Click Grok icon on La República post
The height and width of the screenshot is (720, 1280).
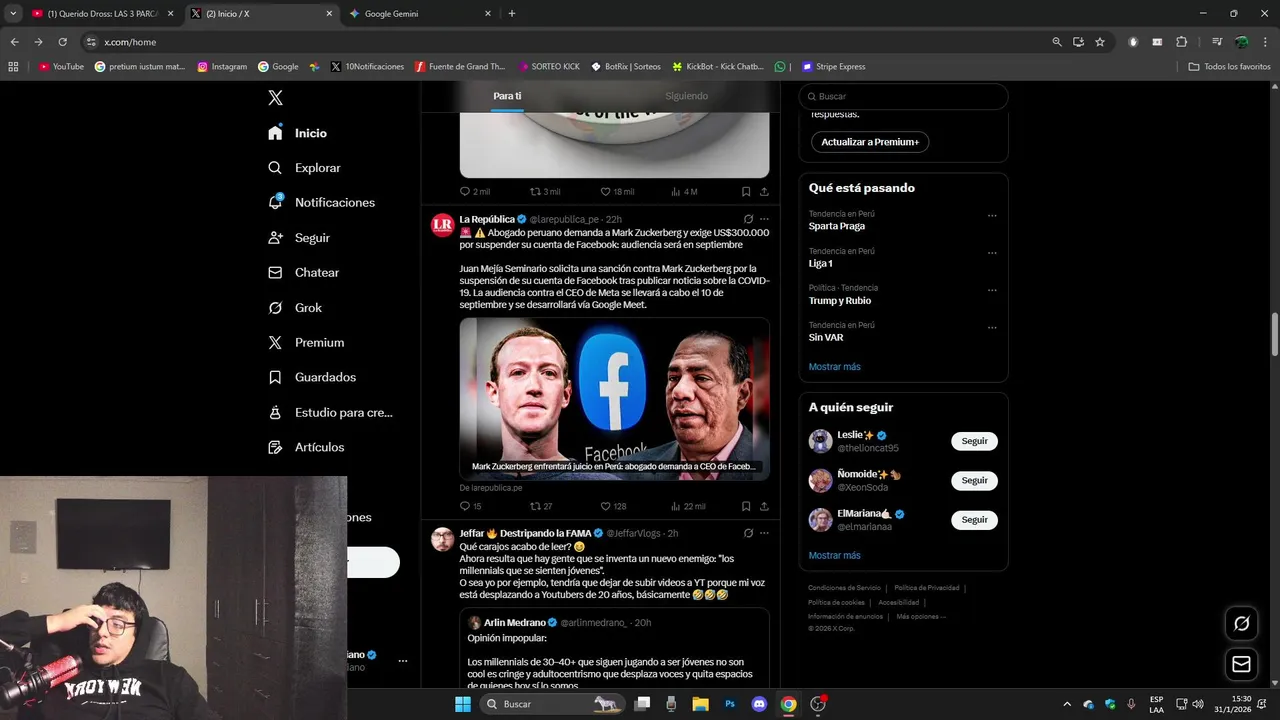[748, 219]
